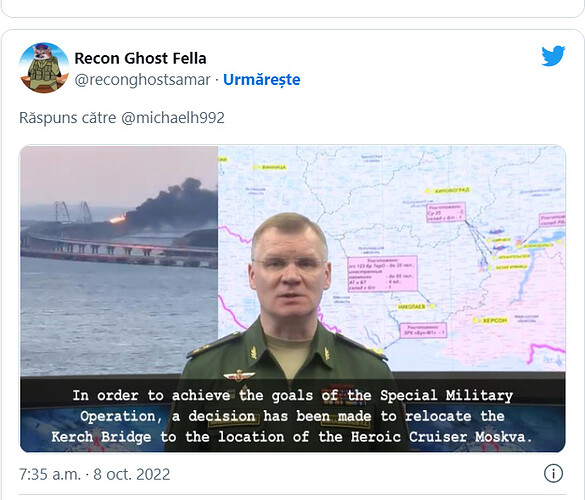Click the Răspuns către reply label

(x=68, y=118)
